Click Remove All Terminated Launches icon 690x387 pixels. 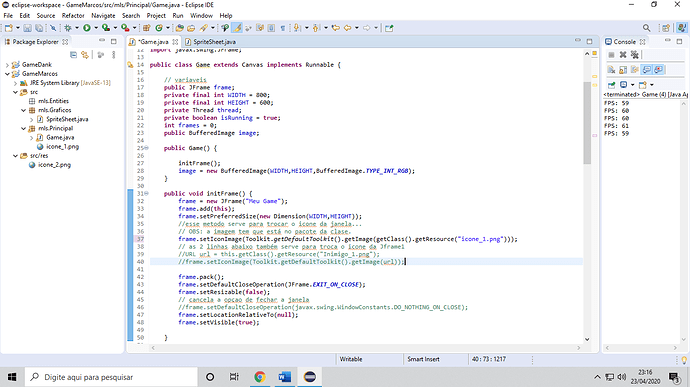pyautogui.click(x=635, y=55)
